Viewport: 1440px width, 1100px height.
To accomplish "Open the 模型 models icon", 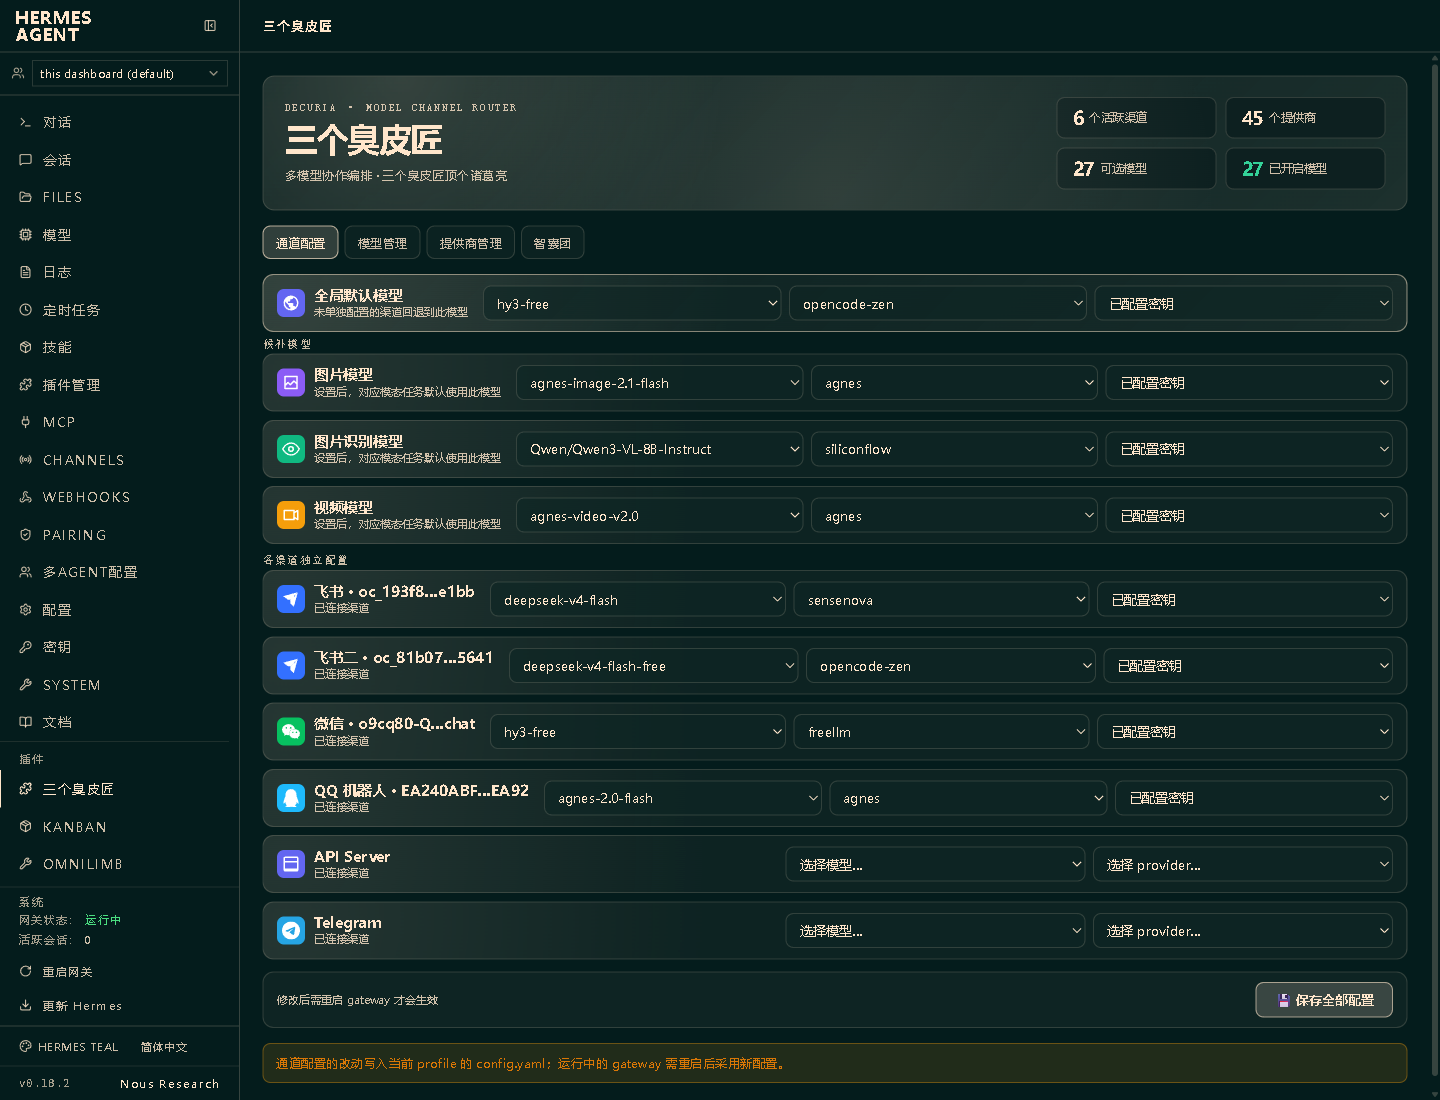I will pos(25,235).
